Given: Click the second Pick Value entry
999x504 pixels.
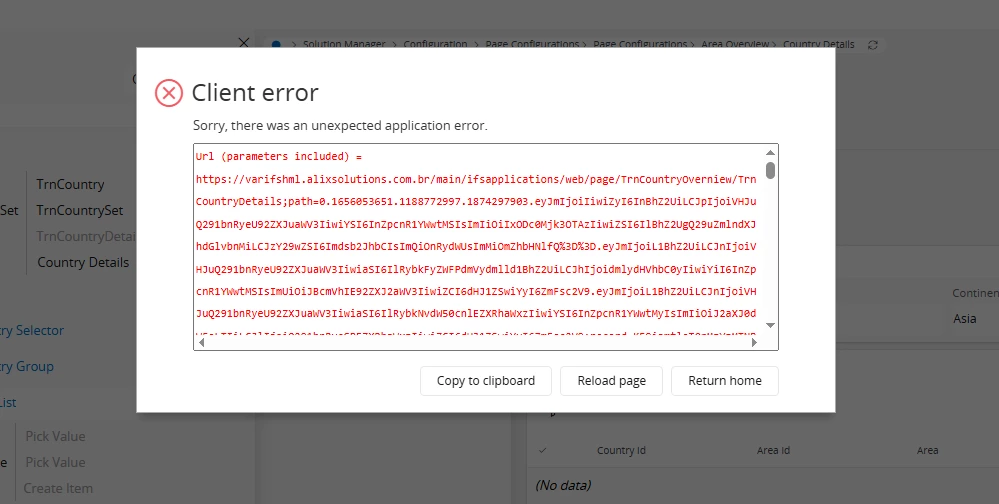Looking at the screenshot, I should 55,463.
